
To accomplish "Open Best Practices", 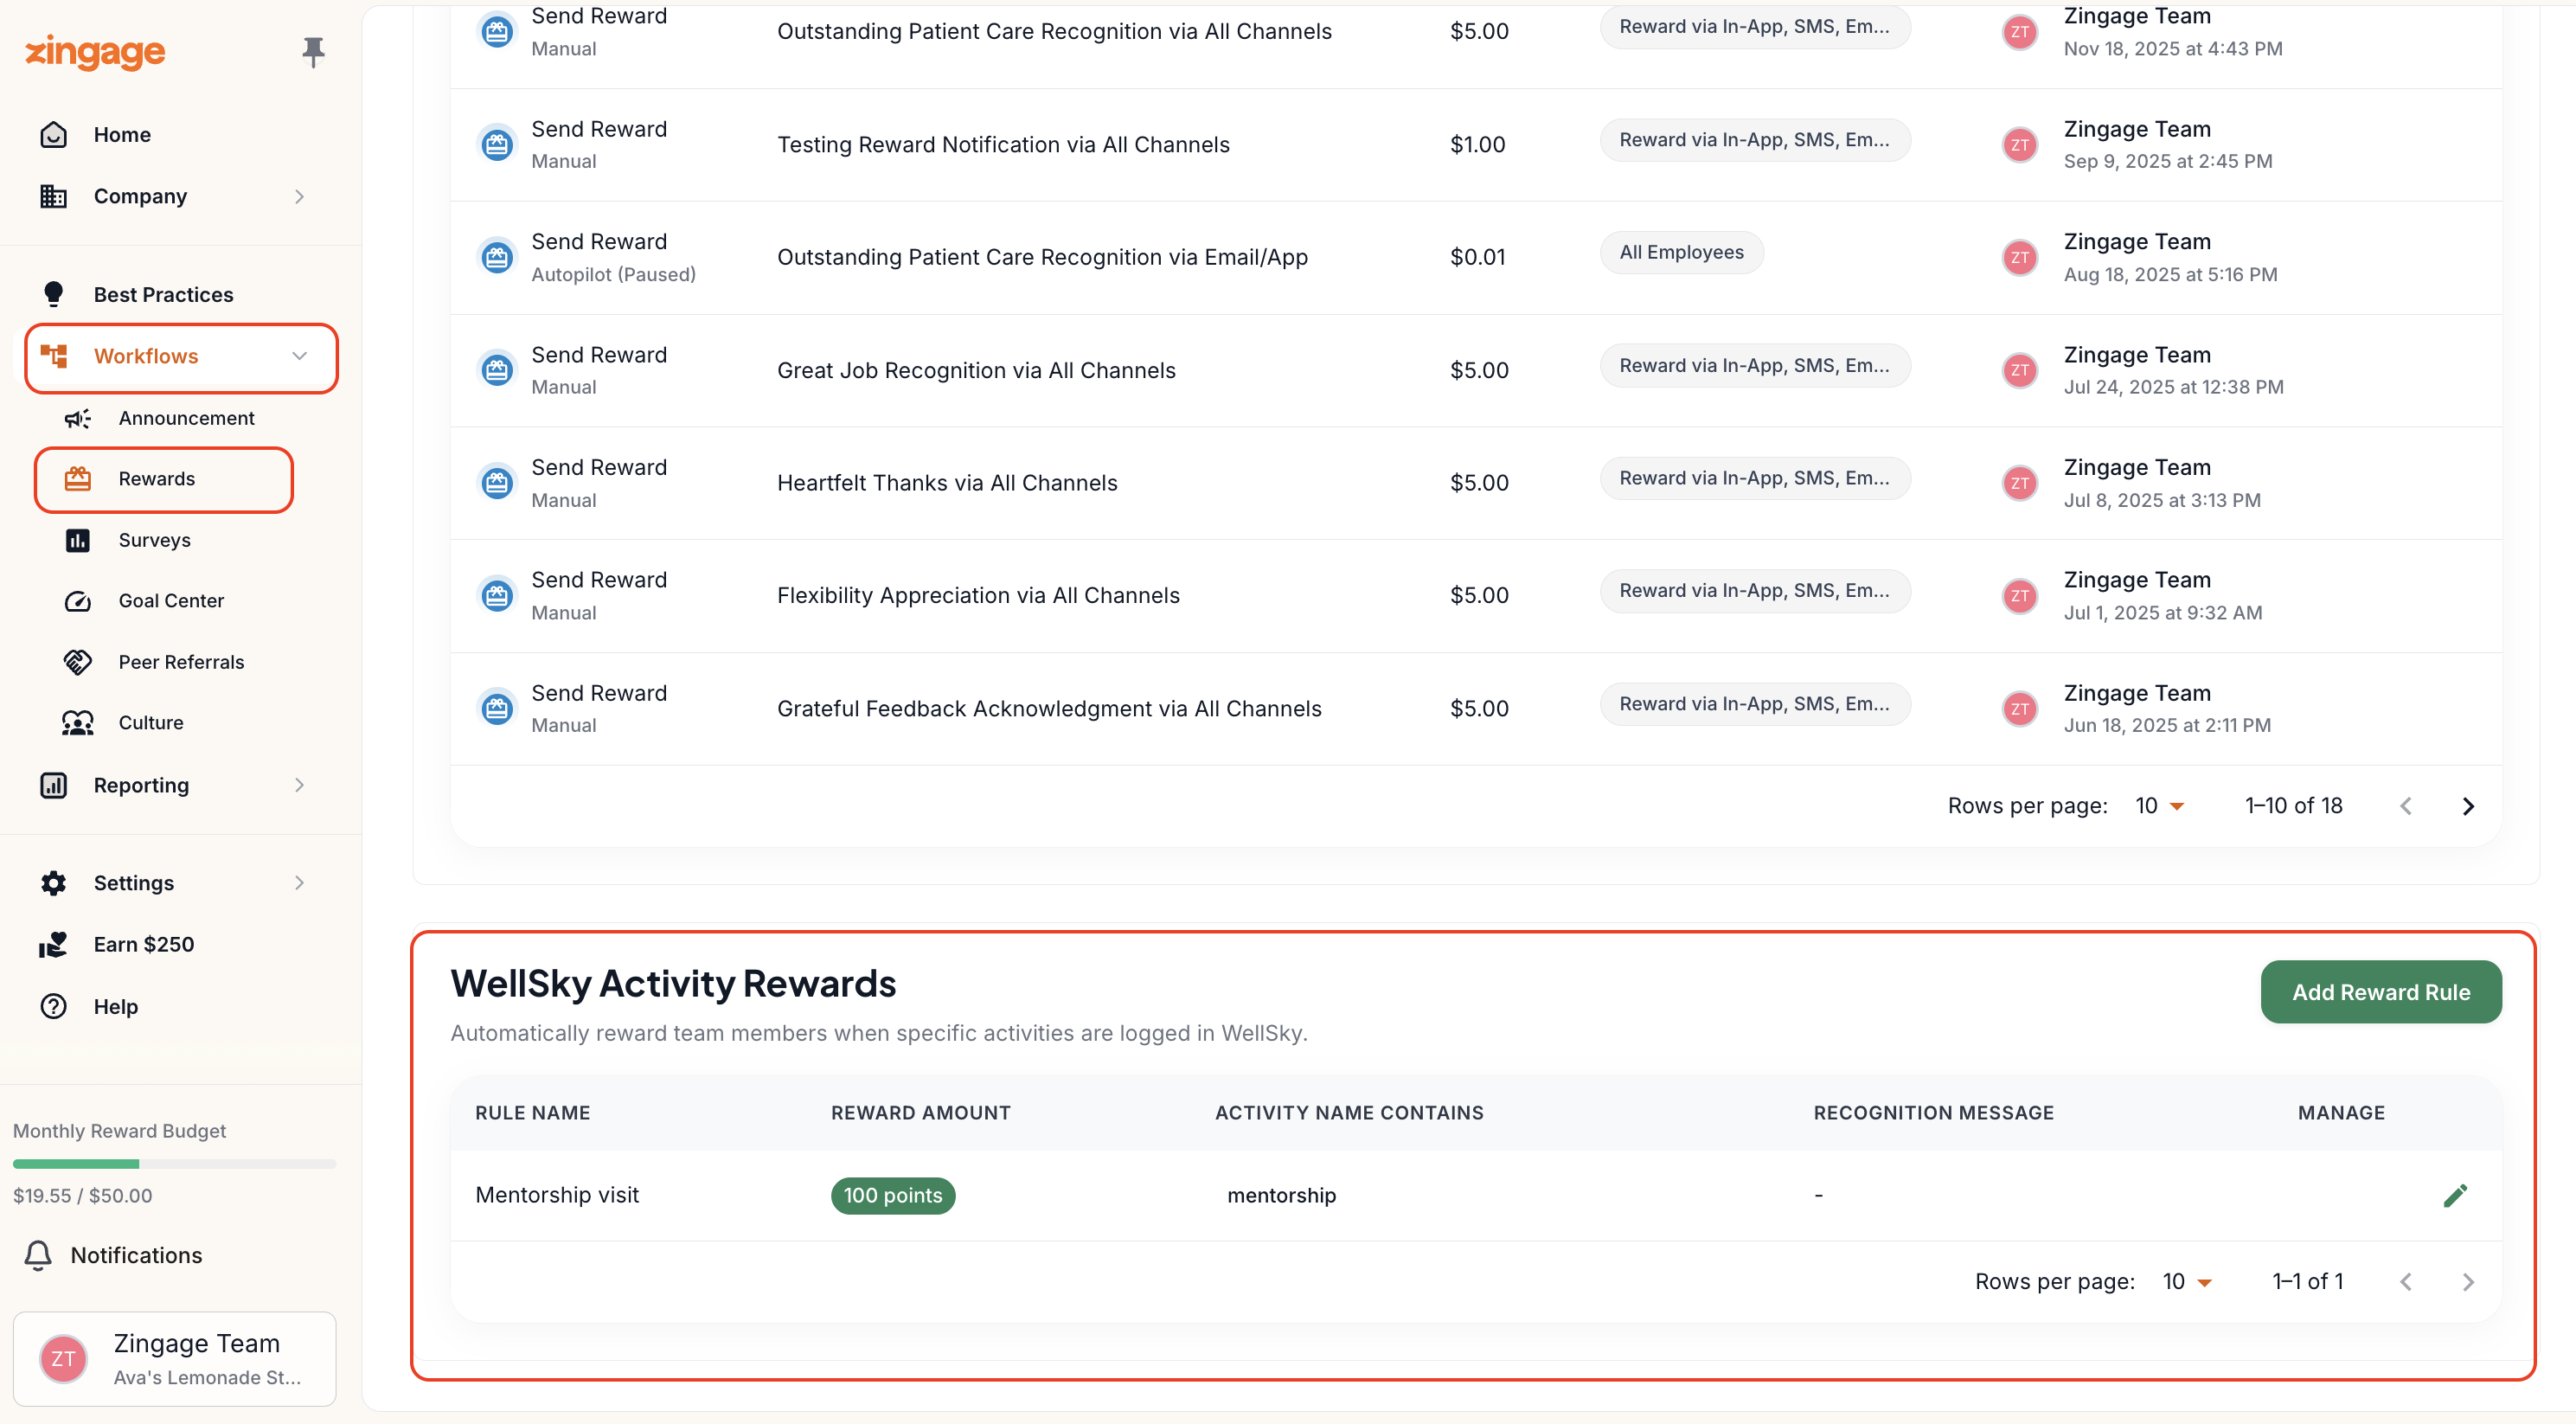I will [x=163, y=295].
